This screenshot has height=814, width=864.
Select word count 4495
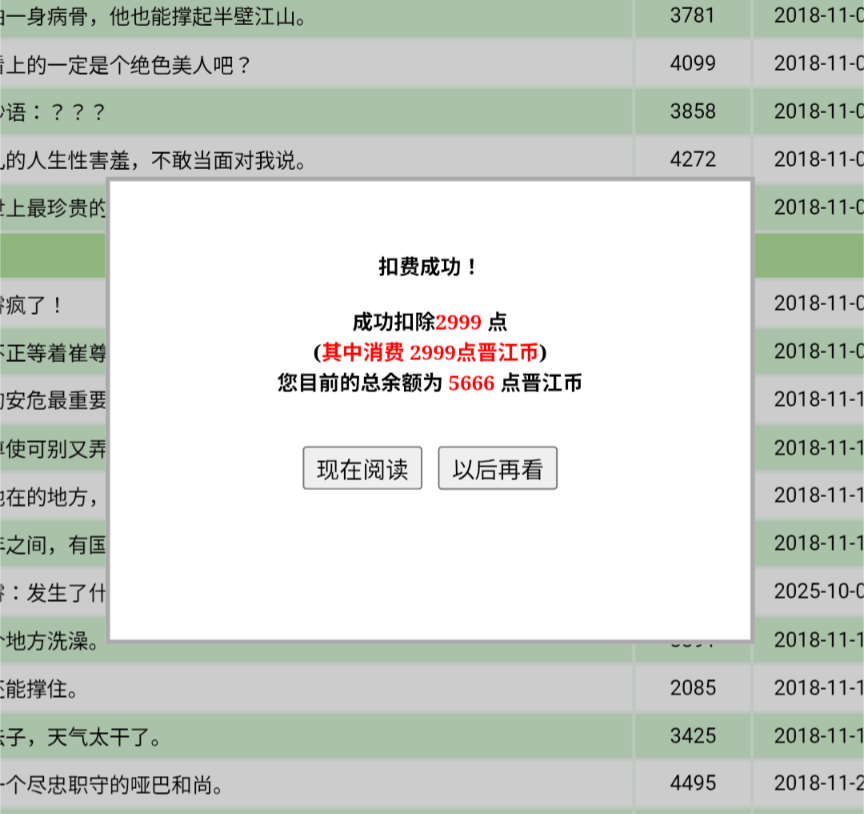tap(692, 783)
